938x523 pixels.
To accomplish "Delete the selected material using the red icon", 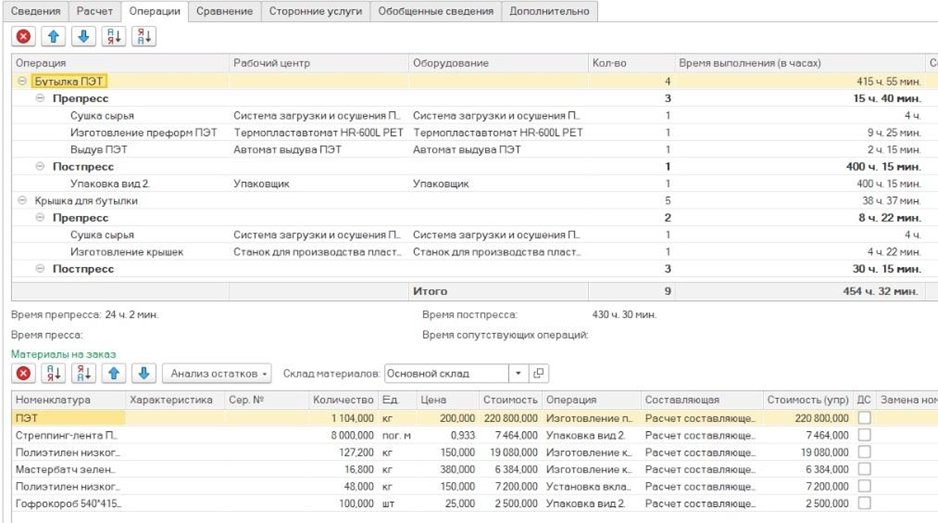I will point(23,373).
